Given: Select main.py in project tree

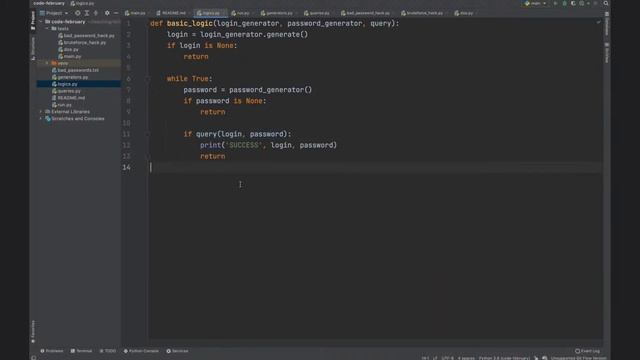Looking at the screenshot, I should point(69,56).
